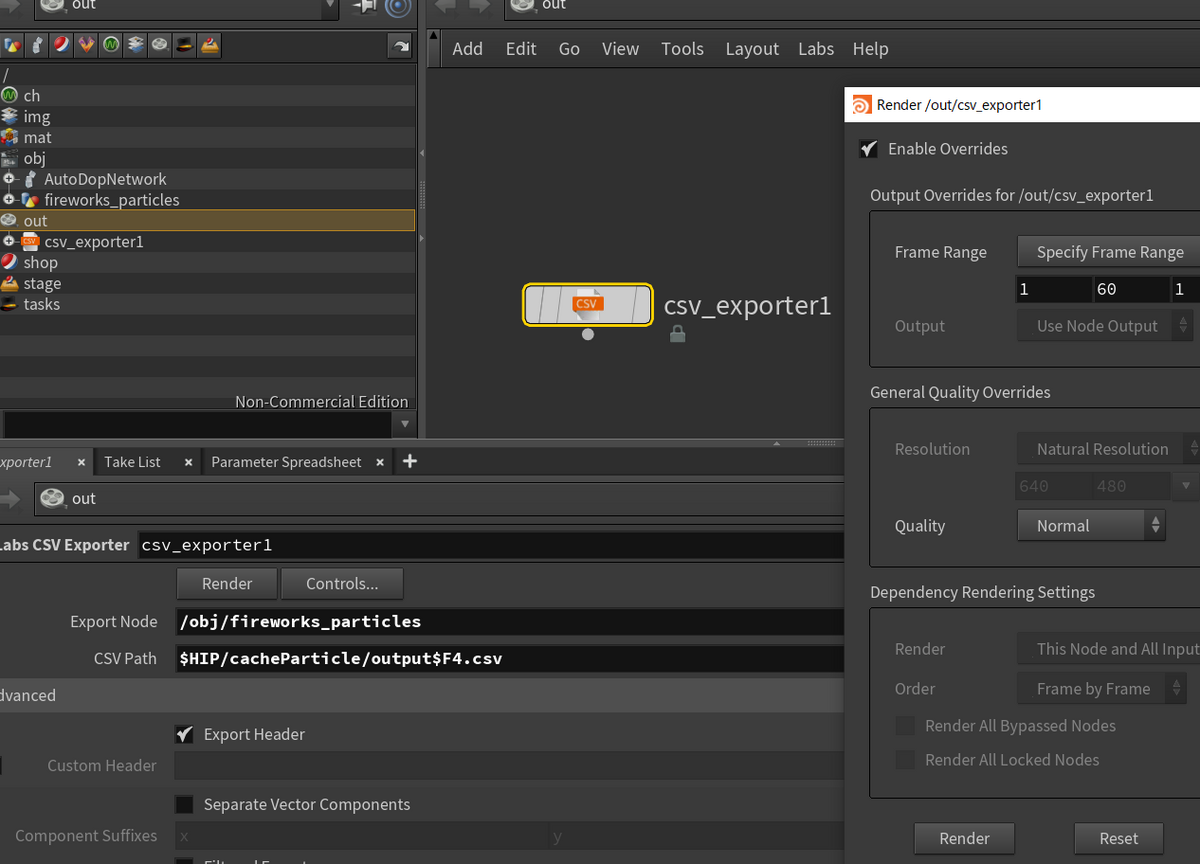
Task: Click the green waveform CHOP toolbar icon
Action: click(x=111, y=45)
